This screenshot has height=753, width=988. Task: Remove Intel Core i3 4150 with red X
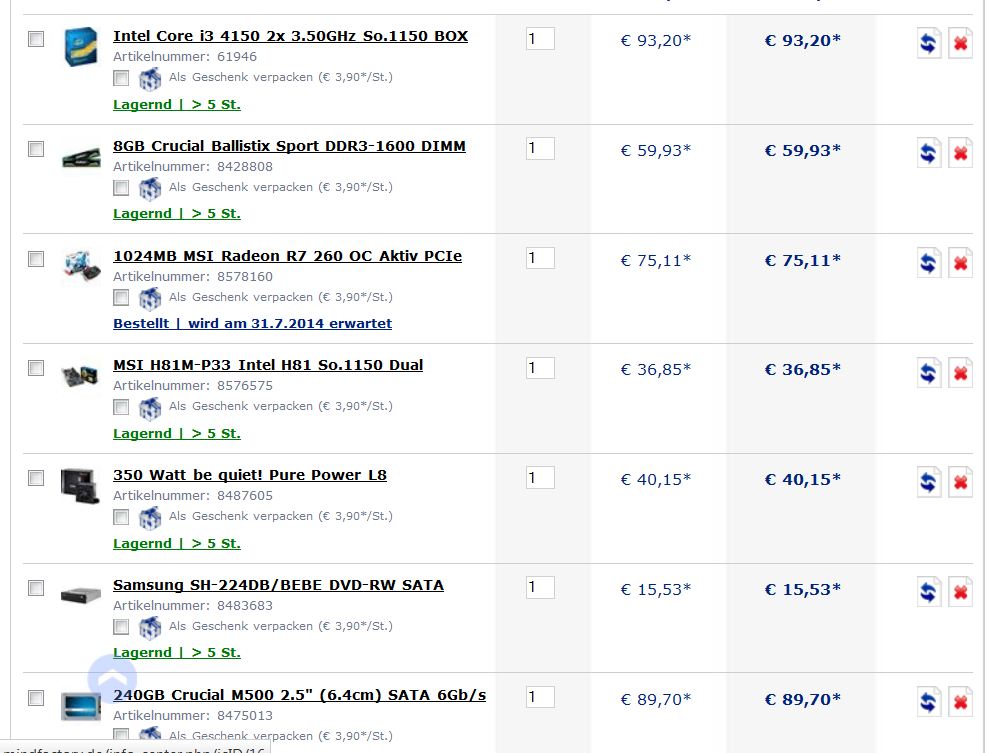click(x=960, y=43)
